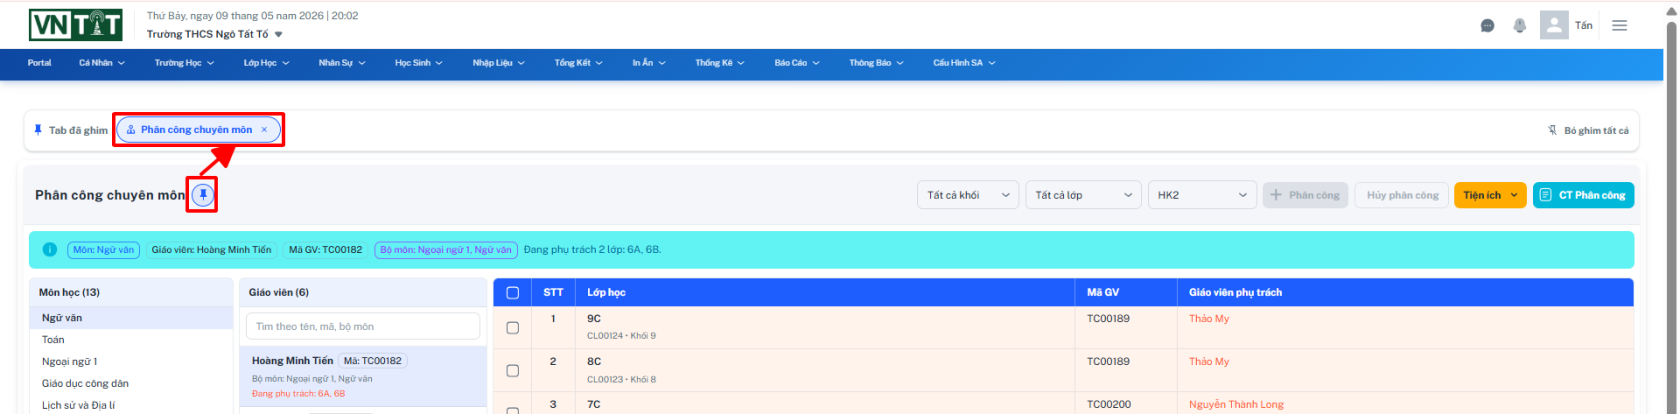Toggle the select-all checkbox in table header
1680x414 pixels.
pyautogui.click(x=513, y=293)
